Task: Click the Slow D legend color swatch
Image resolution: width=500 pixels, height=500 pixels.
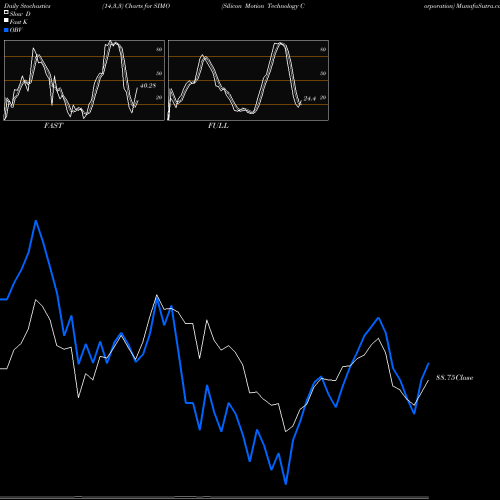Action: (6, 13)
